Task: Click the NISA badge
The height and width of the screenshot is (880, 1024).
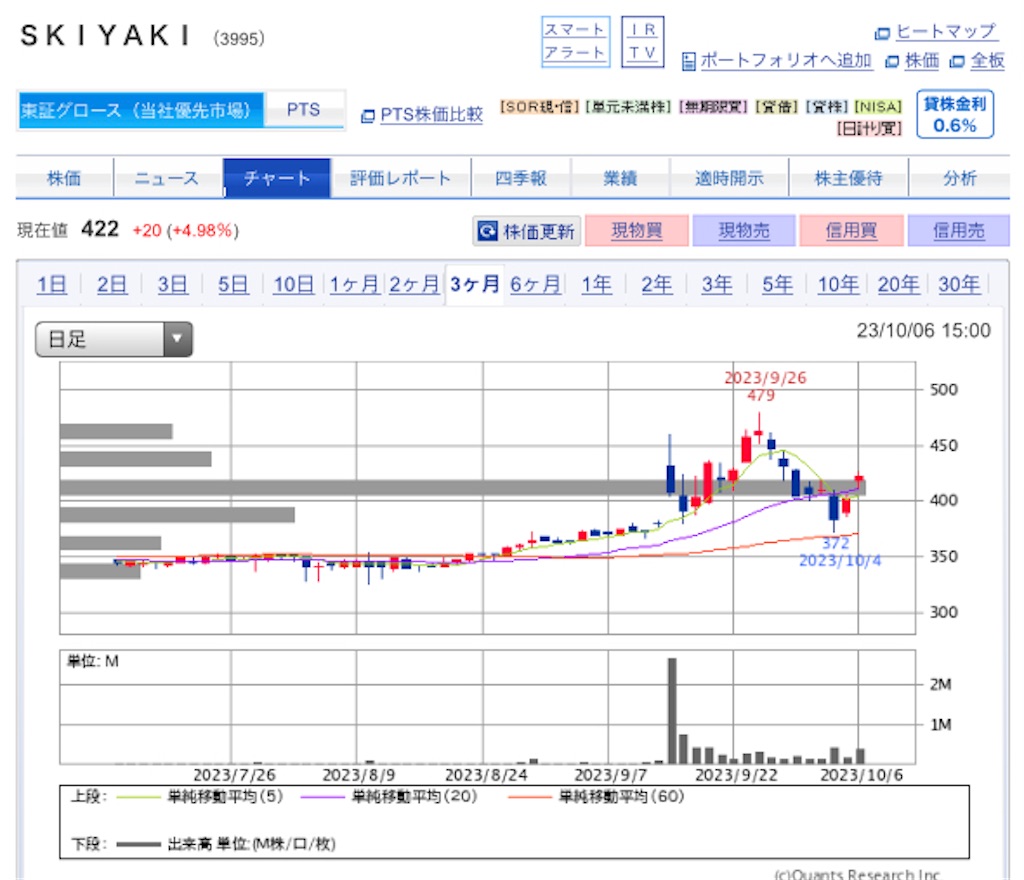Action: [878, 106]
